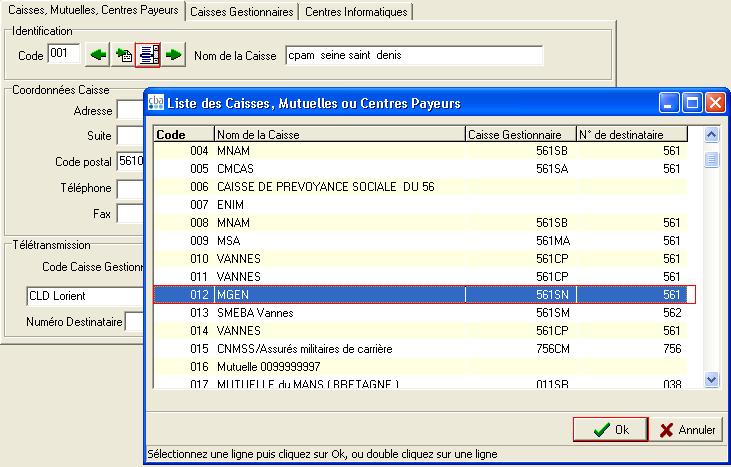Select row 008 MNAM

click(421, 223)
